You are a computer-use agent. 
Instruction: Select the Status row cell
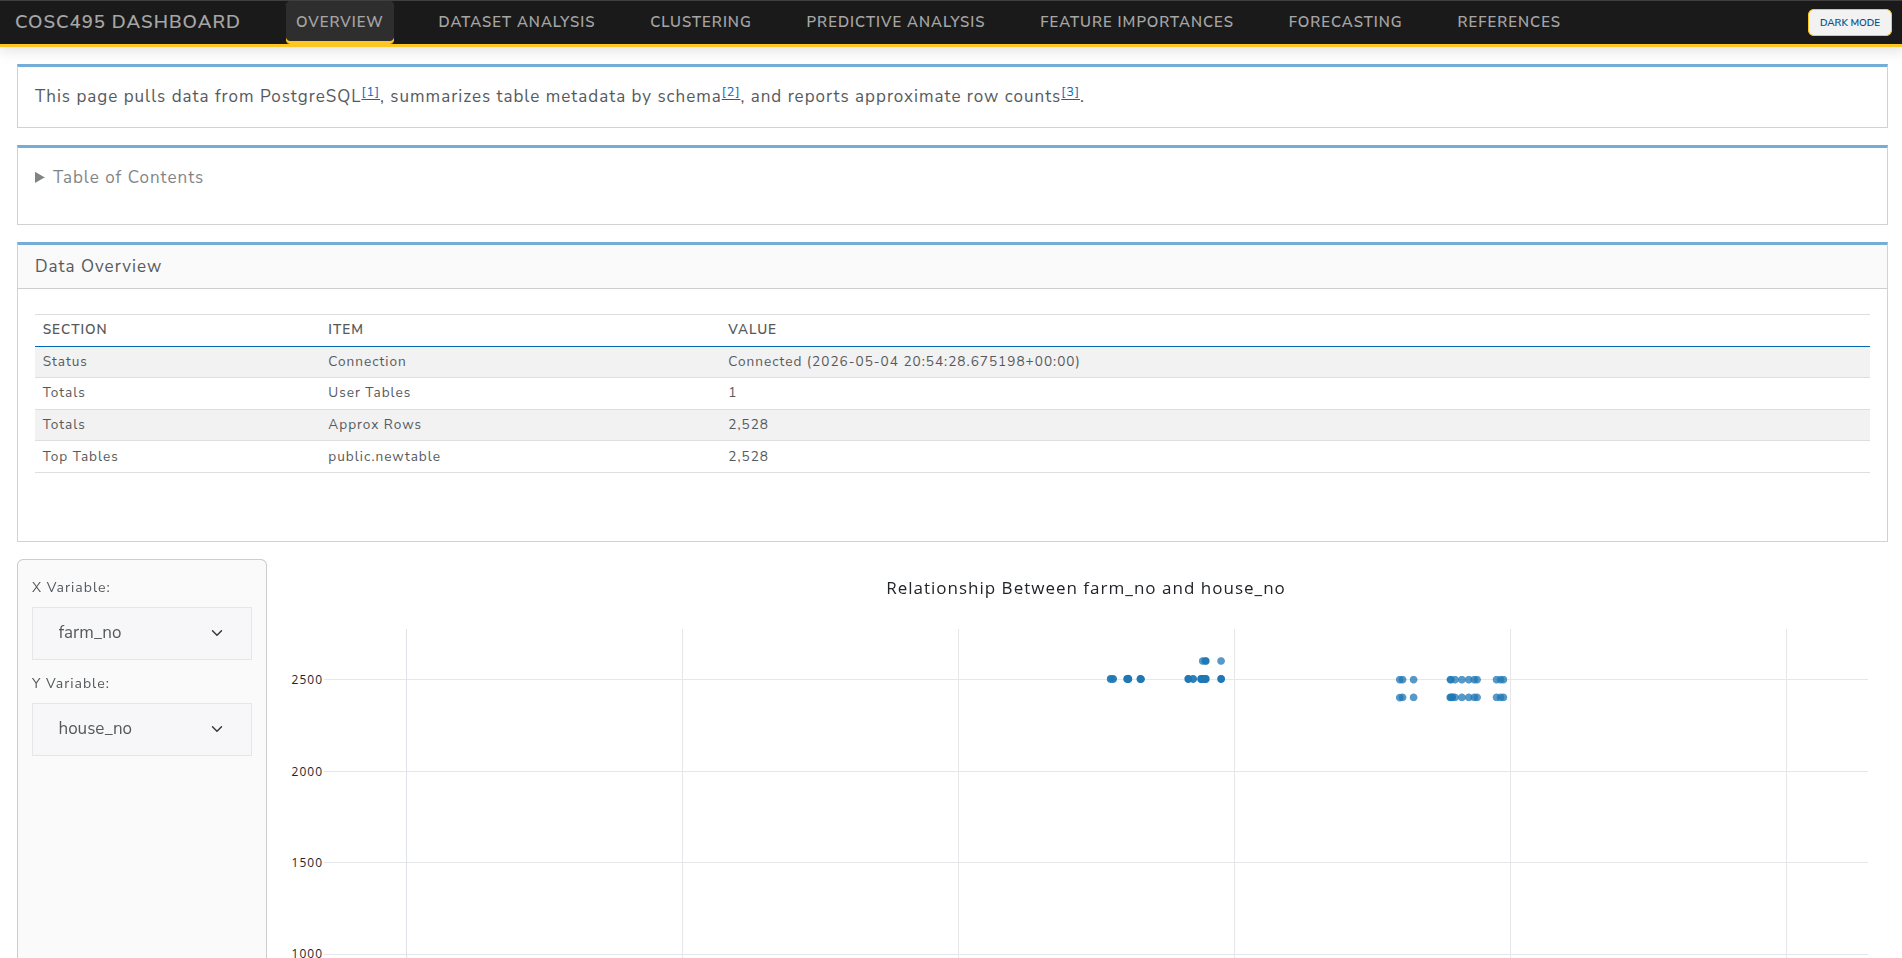65,361
